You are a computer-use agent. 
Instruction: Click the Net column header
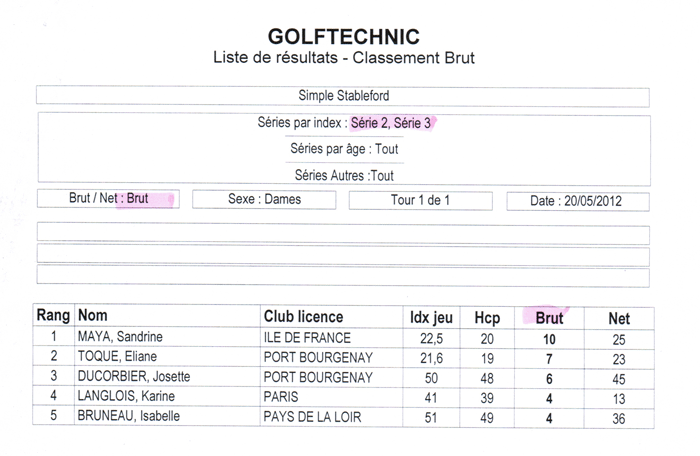pos(619,318)
